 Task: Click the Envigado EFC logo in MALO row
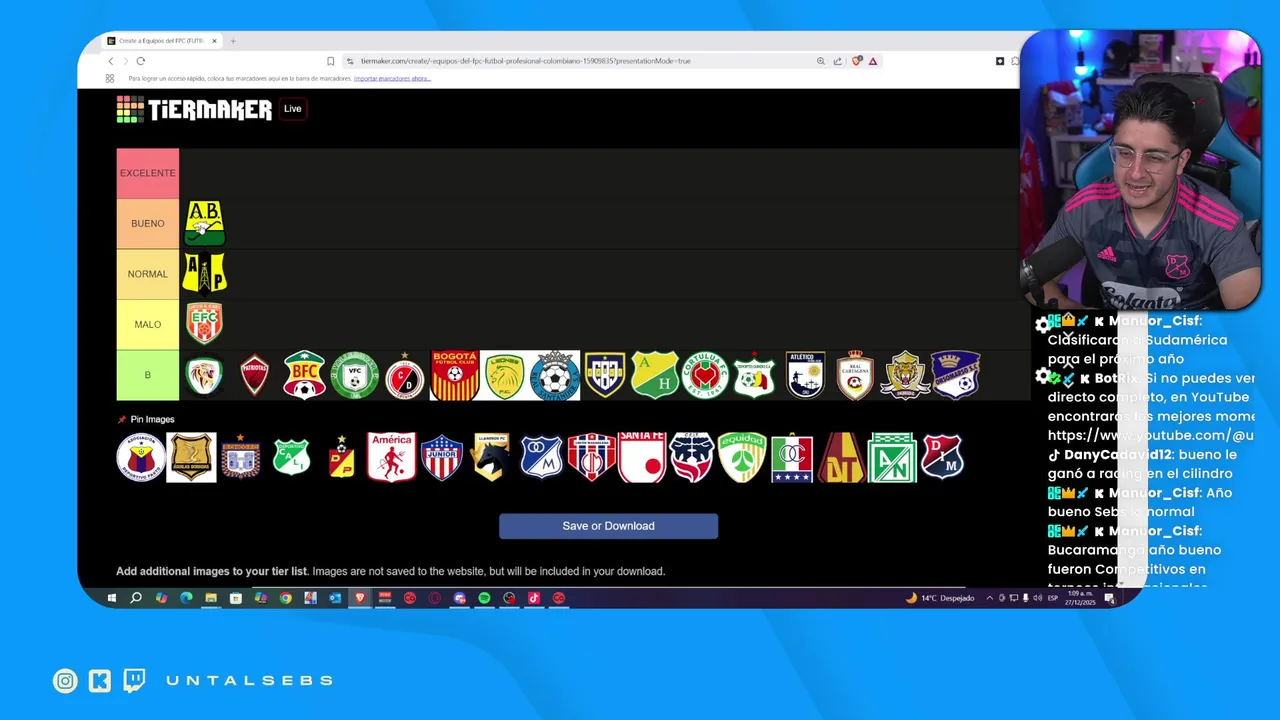point(204,323)
